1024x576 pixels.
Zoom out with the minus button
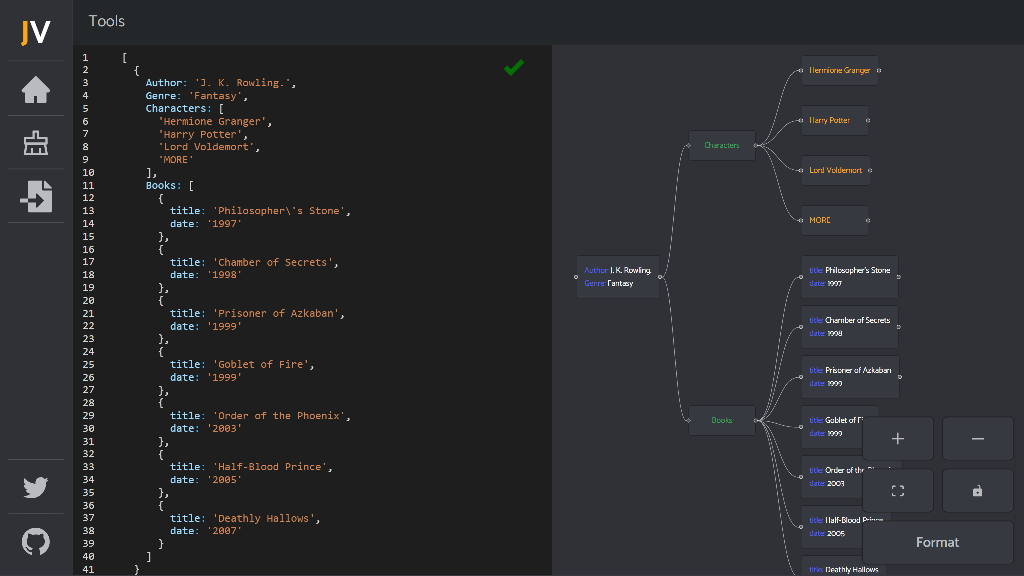(x=977, y=439)
